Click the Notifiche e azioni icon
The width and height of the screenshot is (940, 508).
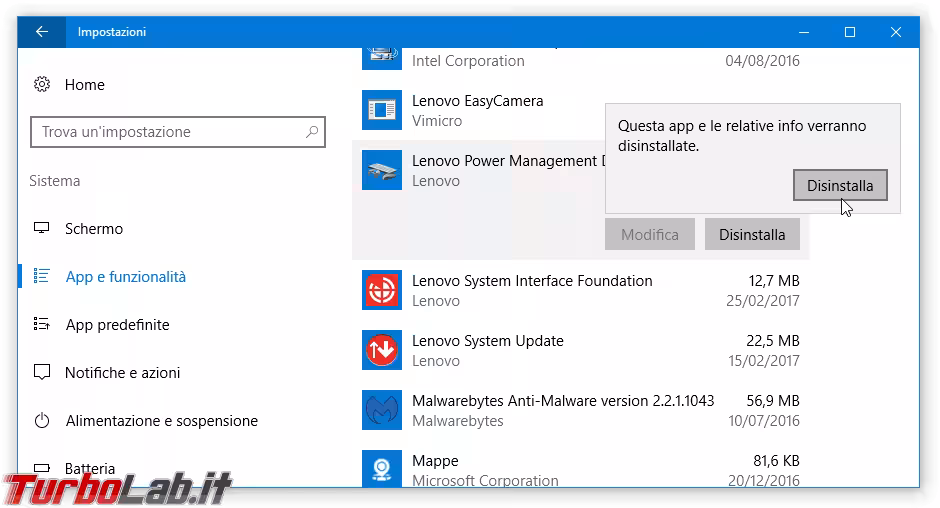42,373
